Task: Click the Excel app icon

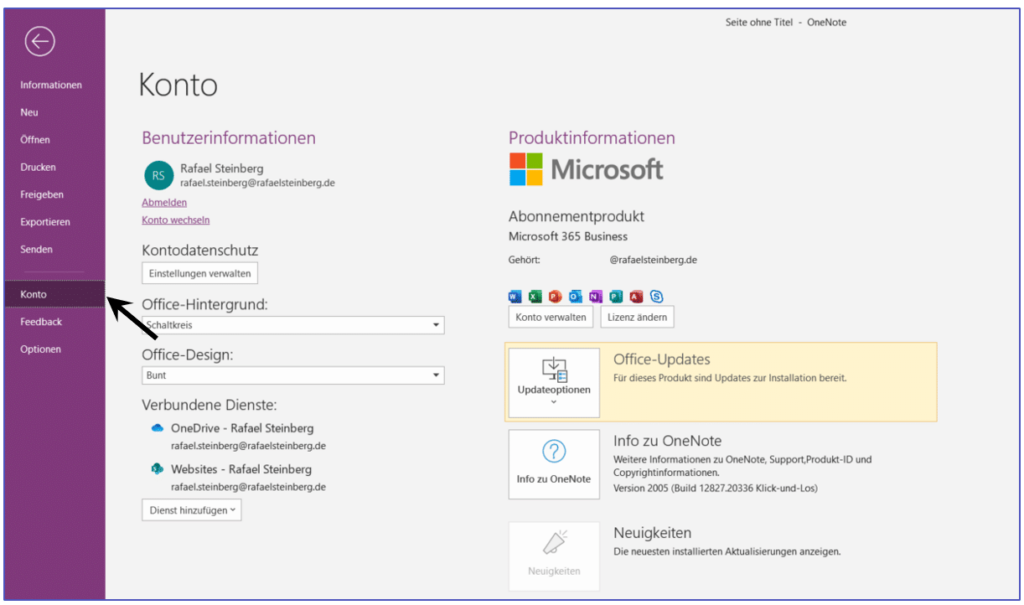Action: coord(535,297)
